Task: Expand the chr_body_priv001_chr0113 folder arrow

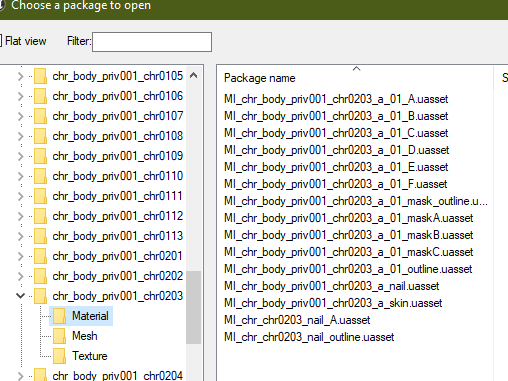Action: point(21,236)
